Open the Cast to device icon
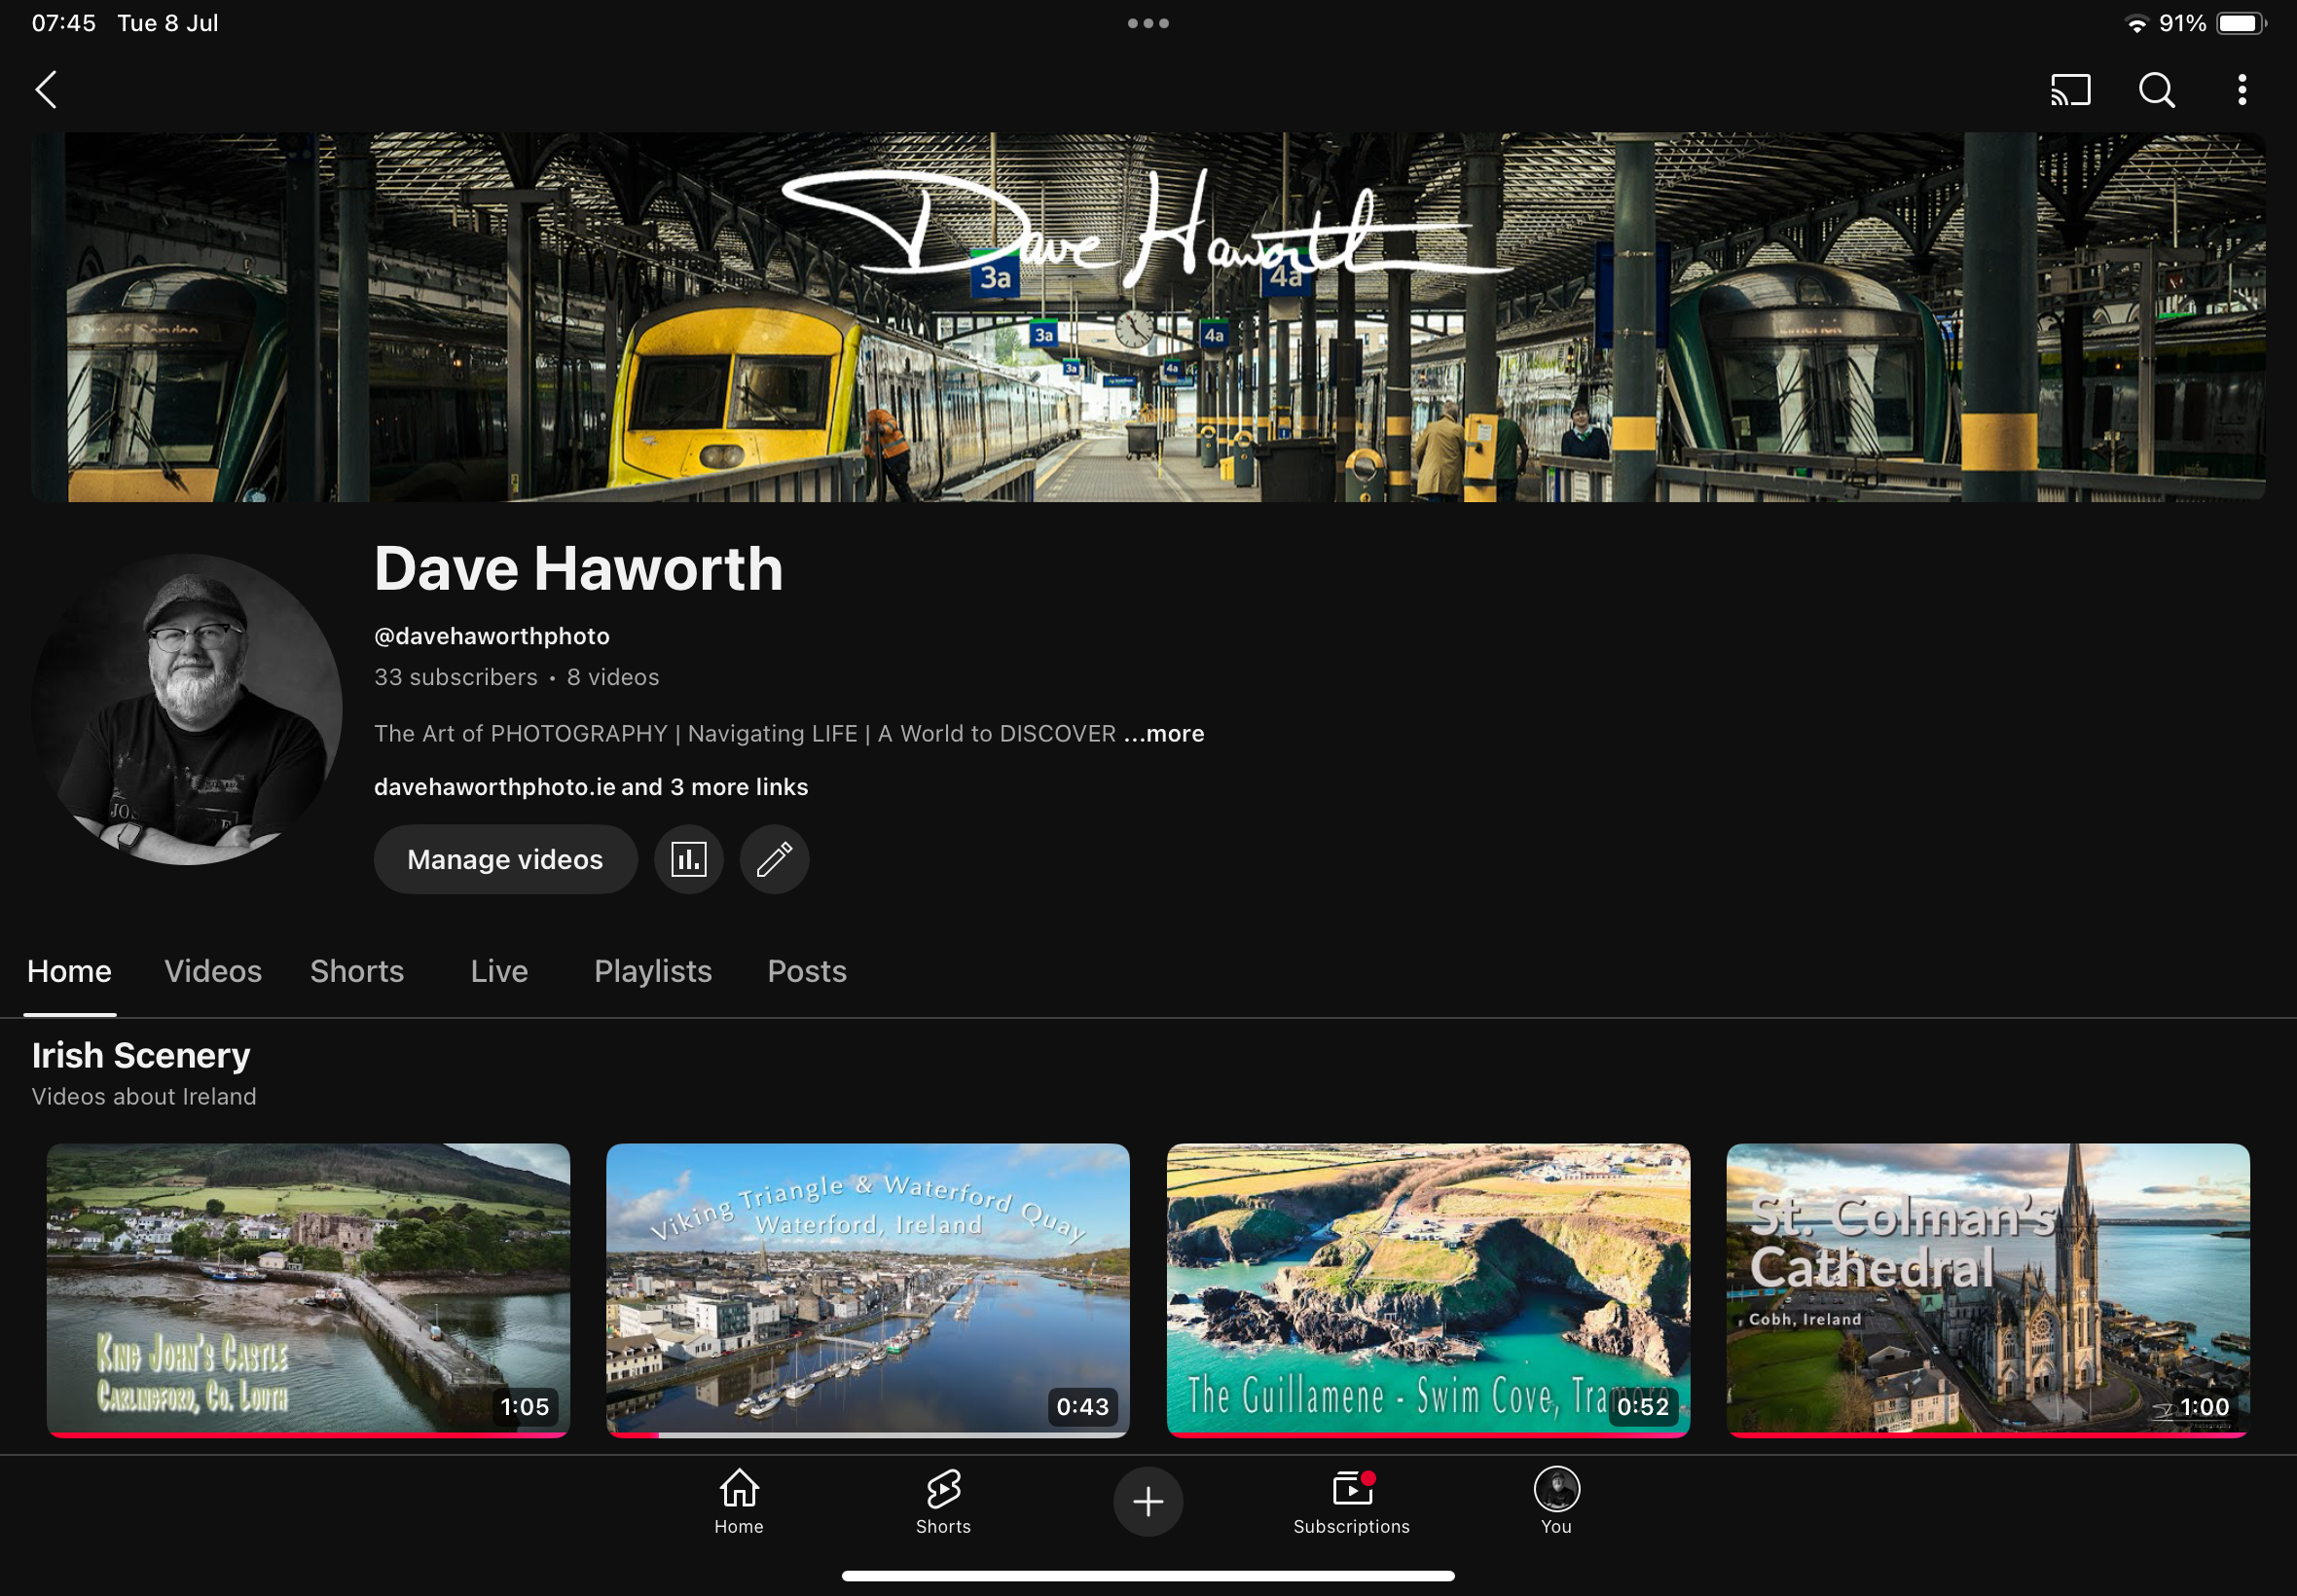Screen dimensions: 2297x1596 (x=2070, y=90)
